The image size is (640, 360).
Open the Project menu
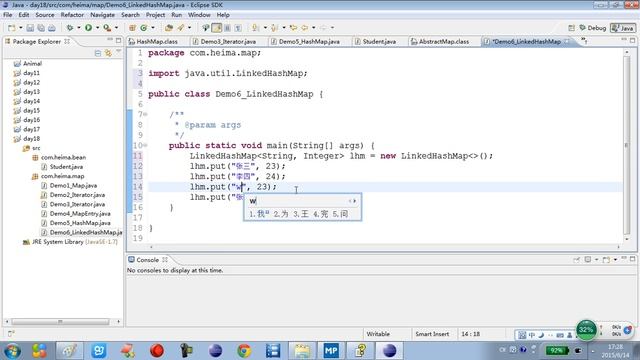(x=156, y=15)
